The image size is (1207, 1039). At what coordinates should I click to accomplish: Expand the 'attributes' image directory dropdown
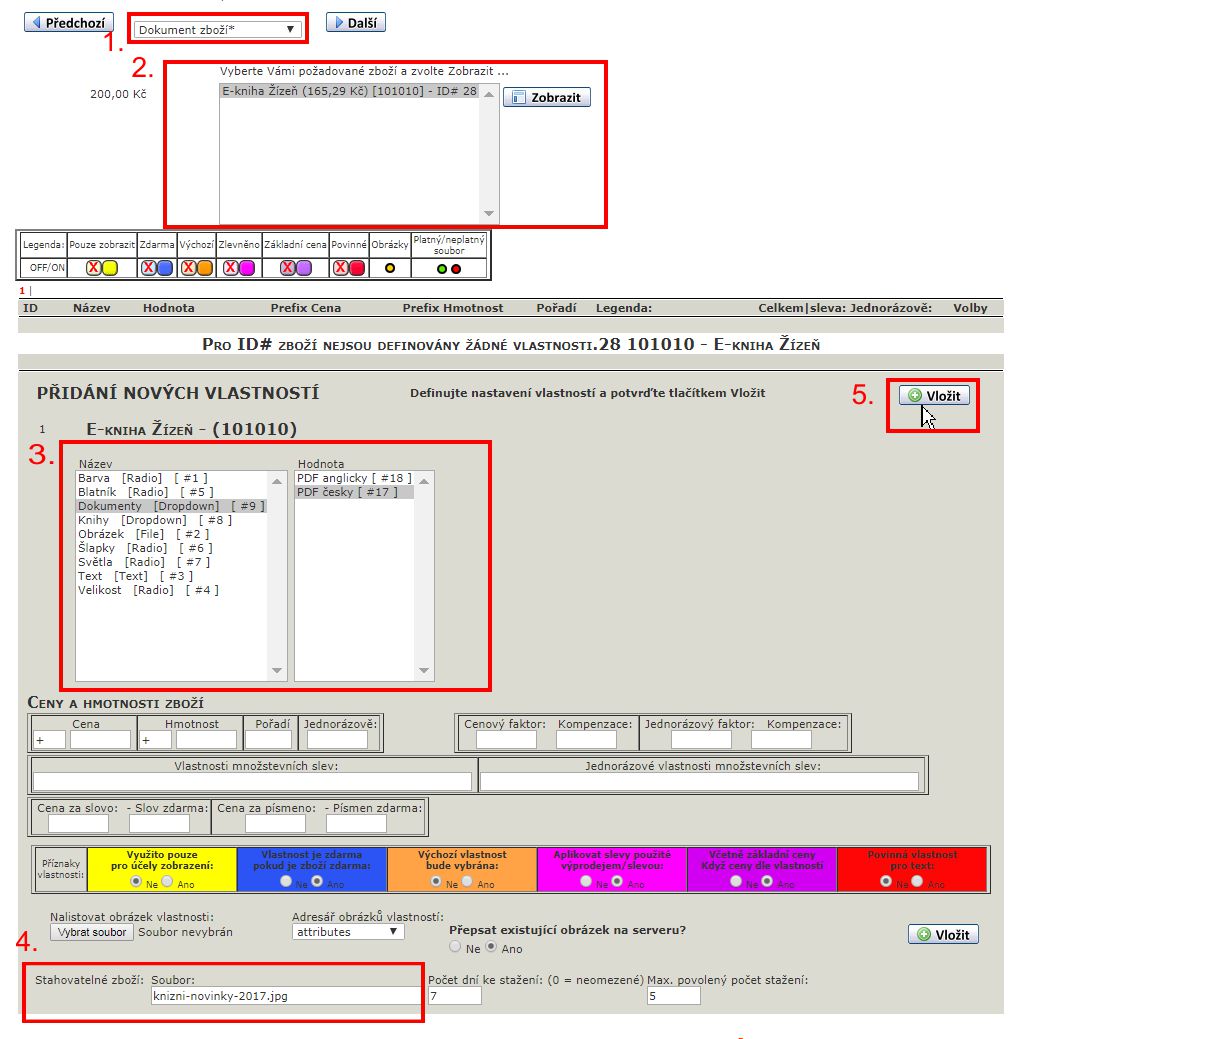(x=347, y=932)
